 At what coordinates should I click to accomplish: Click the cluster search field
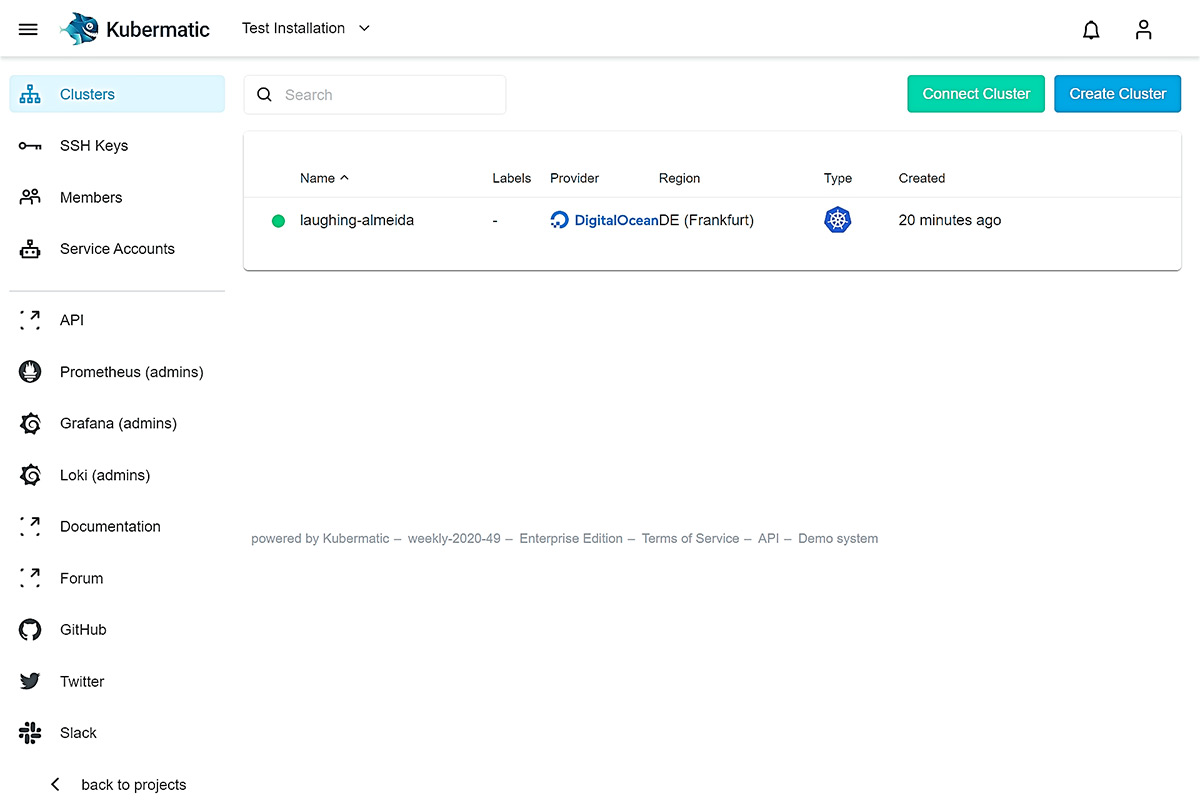click(375, 94)
